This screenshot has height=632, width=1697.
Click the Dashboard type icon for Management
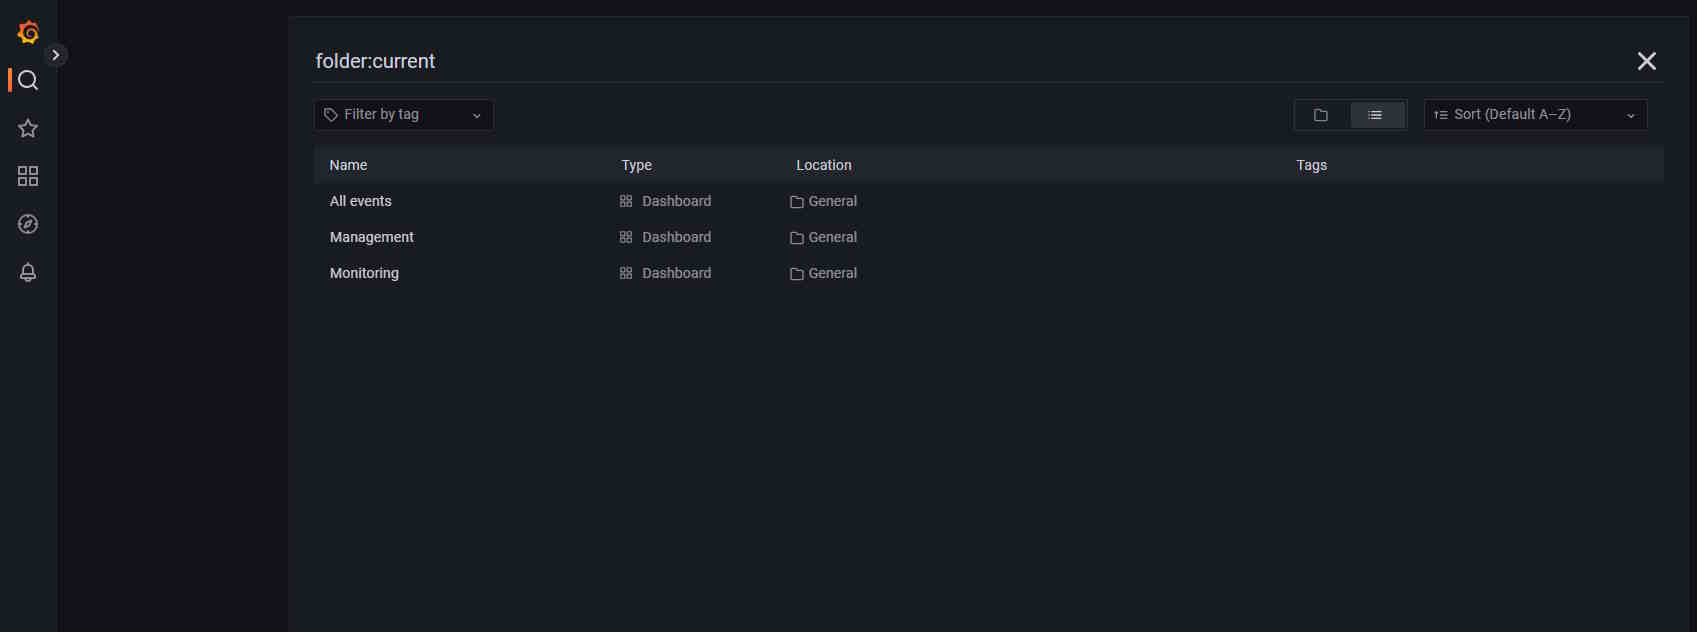point(626,237)
